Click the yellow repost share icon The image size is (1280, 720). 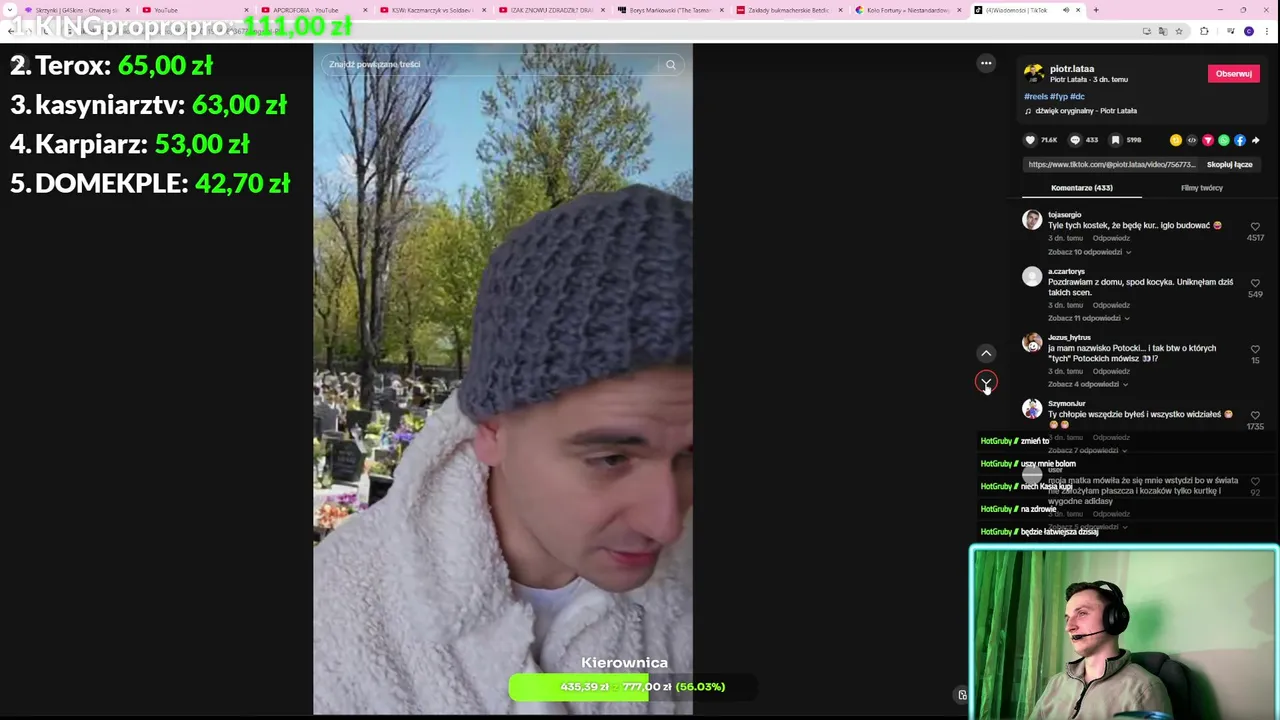pyautogui.click(x=1176, y=140)
